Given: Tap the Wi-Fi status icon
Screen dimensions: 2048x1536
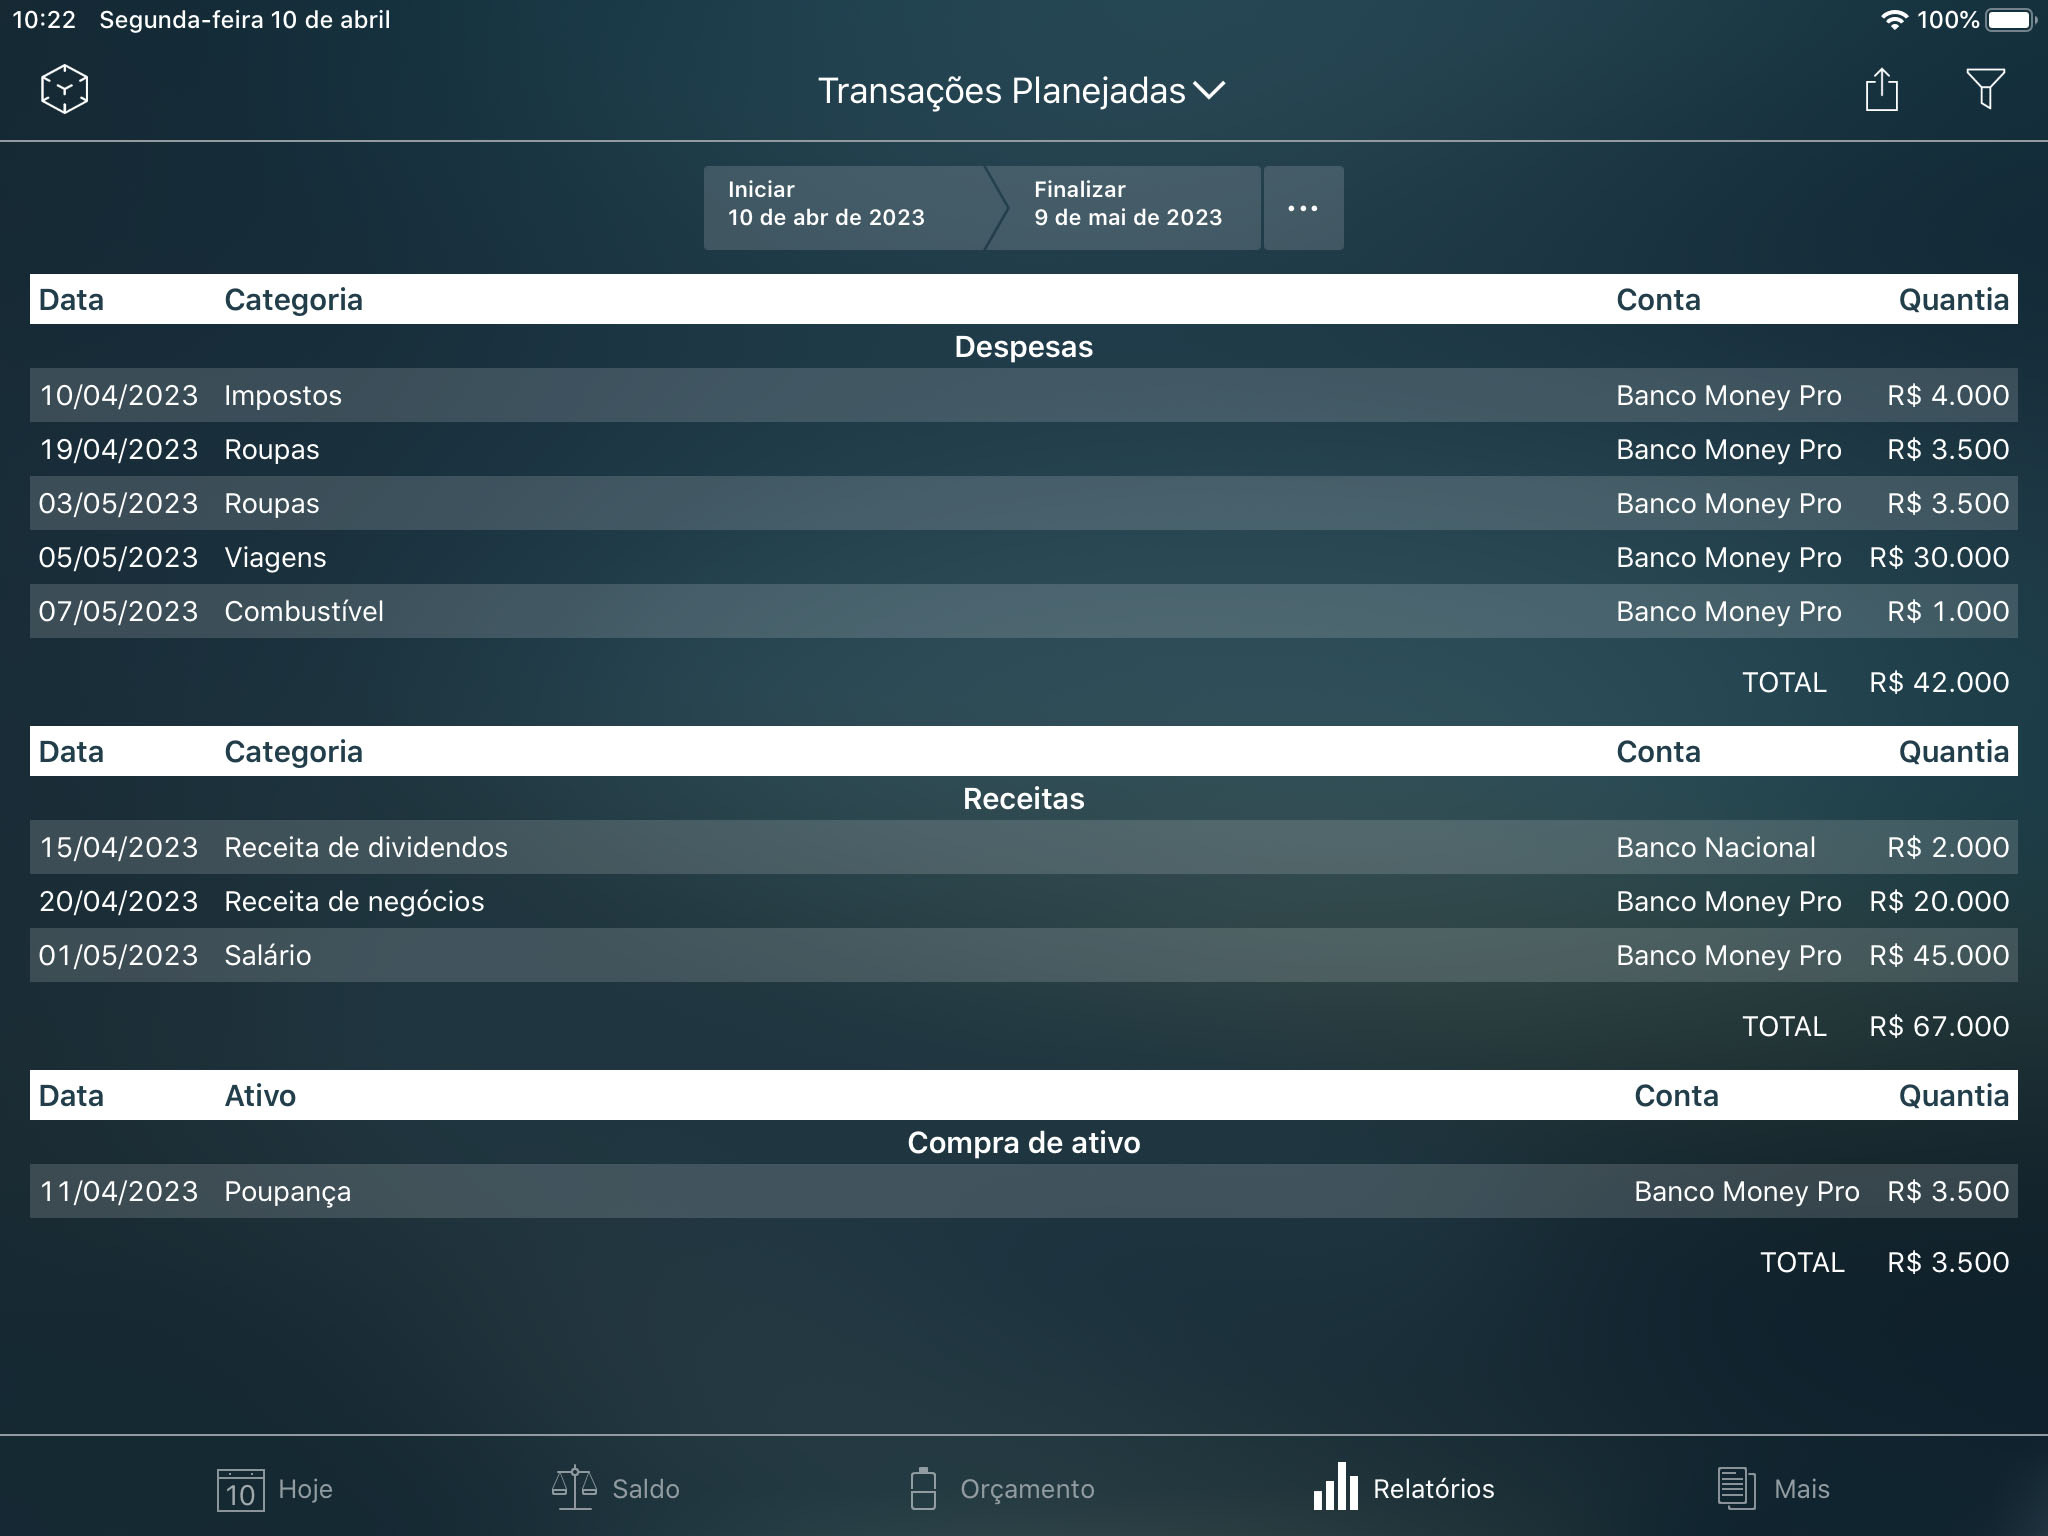Looking at the screenshot, I should coord(1894,20).
